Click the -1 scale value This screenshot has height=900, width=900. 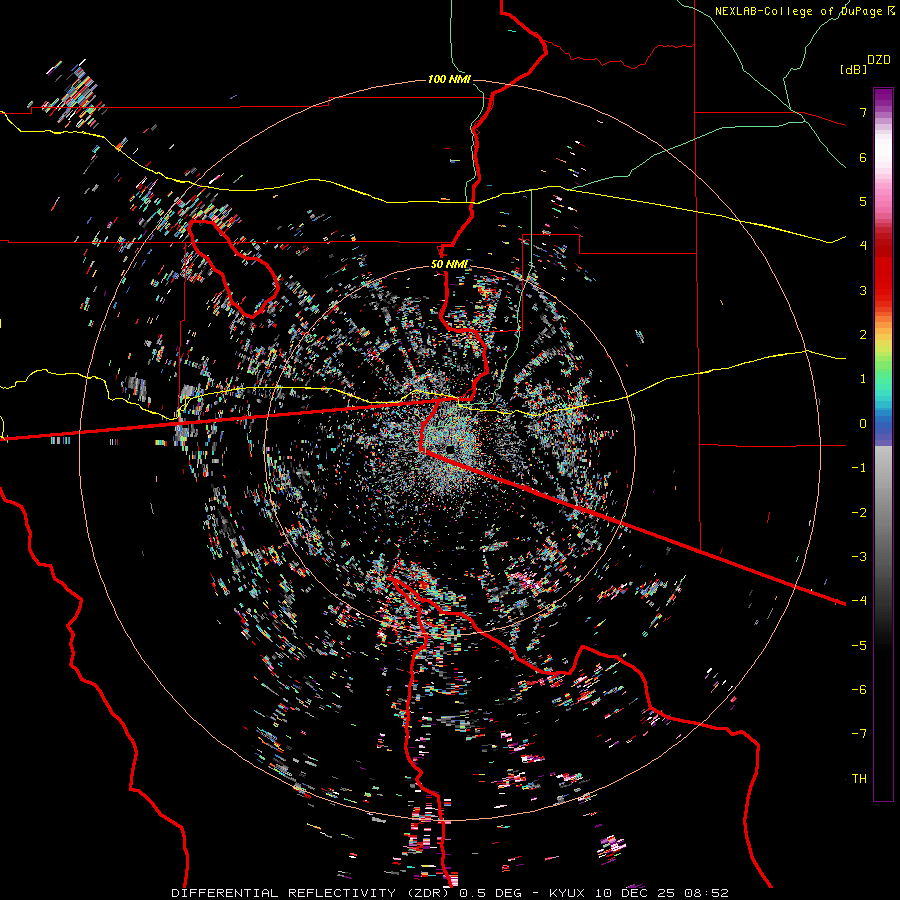click(x=859, y=468)
